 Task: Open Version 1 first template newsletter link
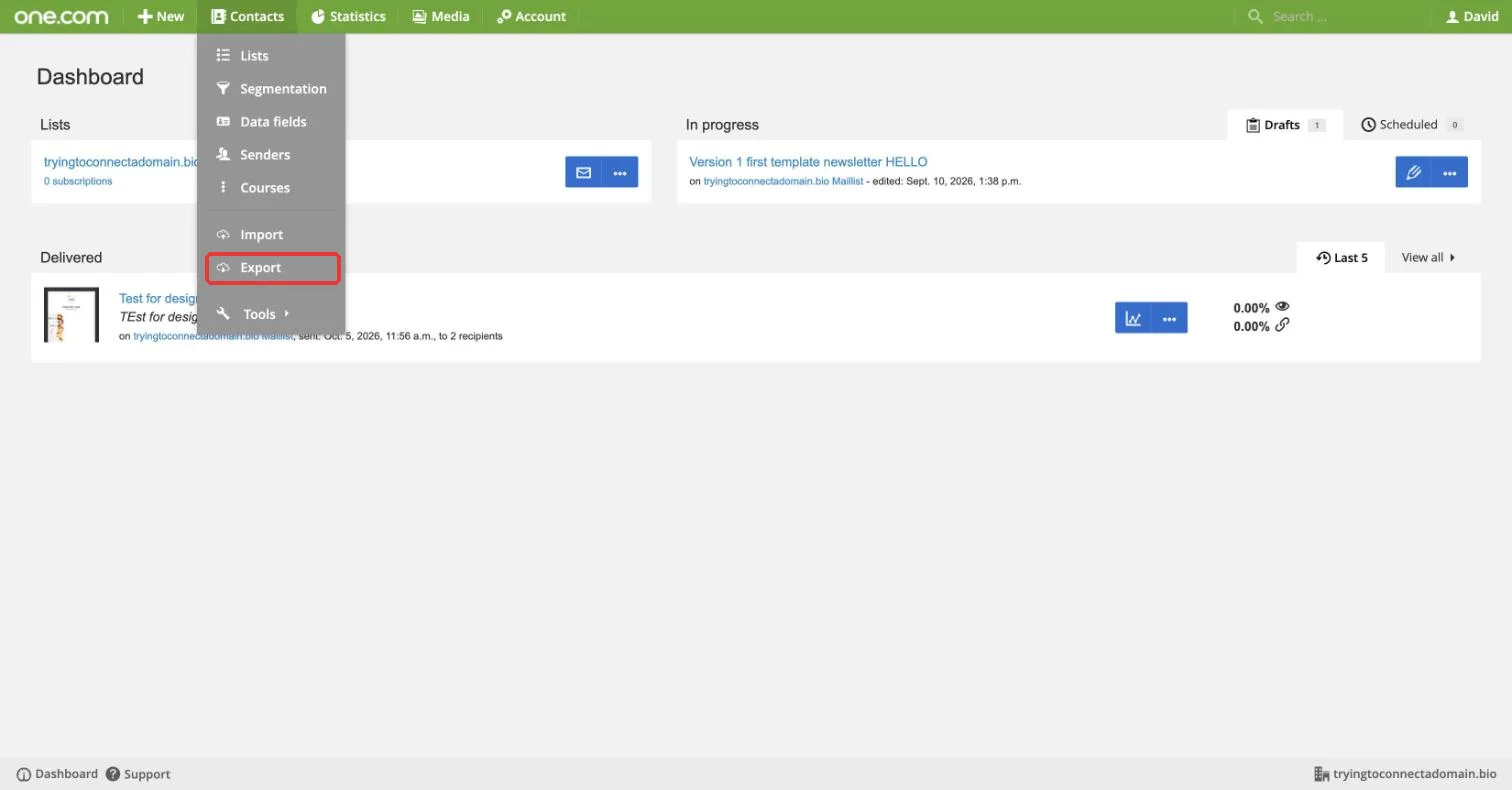pyautogui.click(x=808, y=162)
